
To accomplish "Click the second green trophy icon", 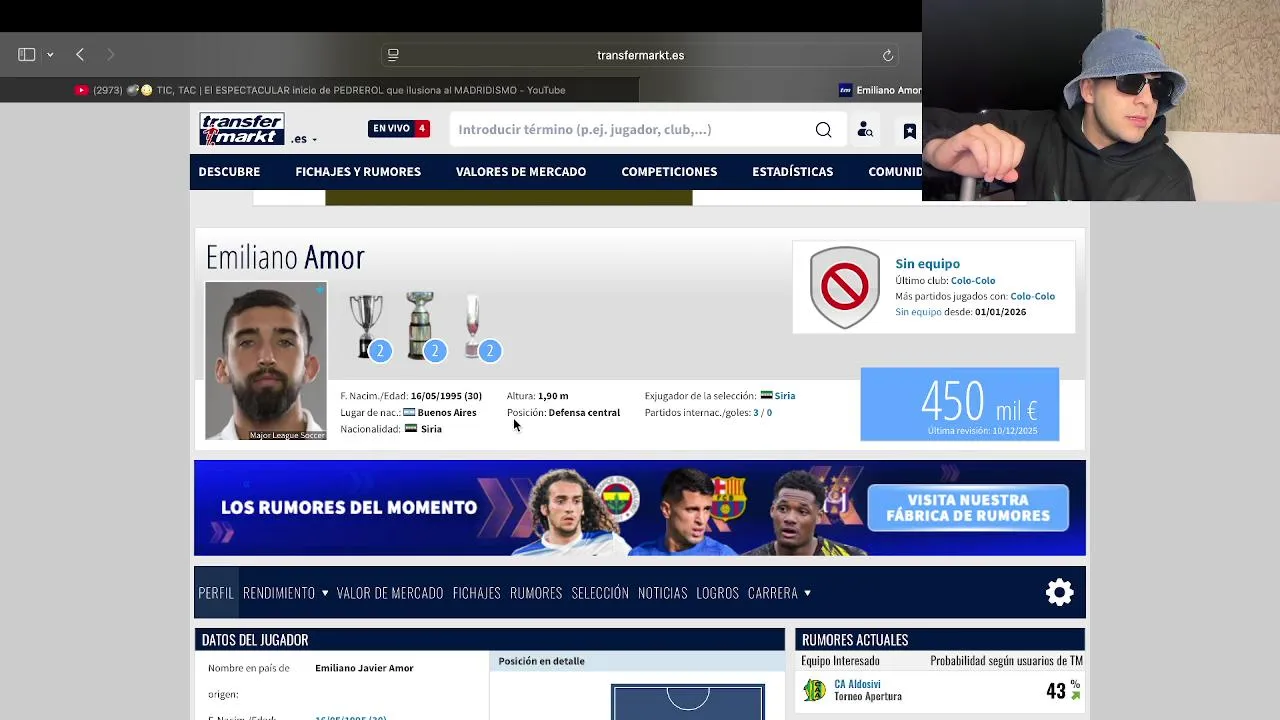I will click(420, 325).
